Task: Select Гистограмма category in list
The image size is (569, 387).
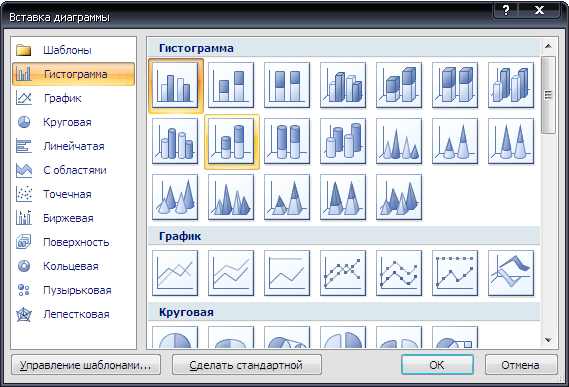Action: tap(74, 74)
